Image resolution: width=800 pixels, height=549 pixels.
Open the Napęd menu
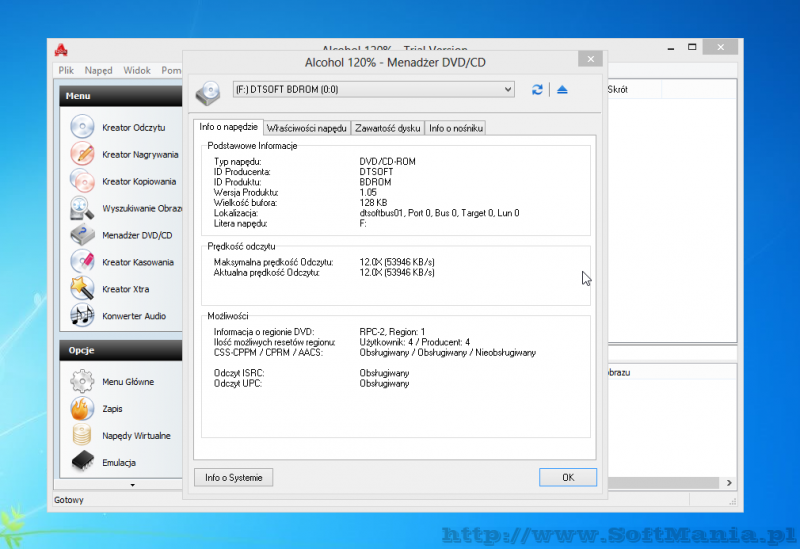point(98,70)
